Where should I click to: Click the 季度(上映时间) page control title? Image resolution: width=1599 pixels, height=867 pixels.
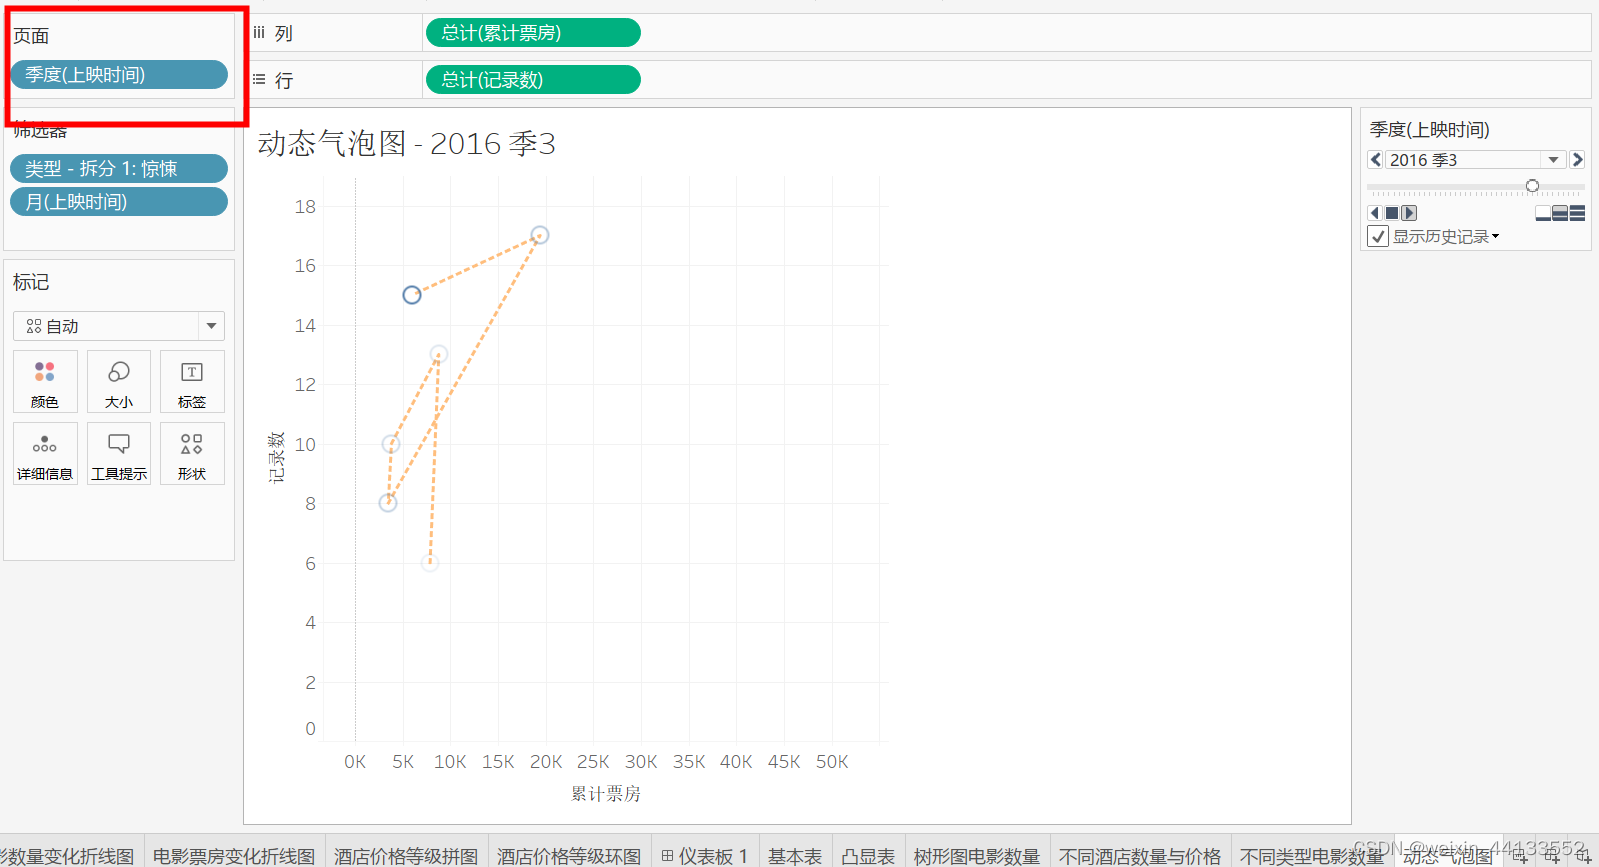coord(1429,130)
